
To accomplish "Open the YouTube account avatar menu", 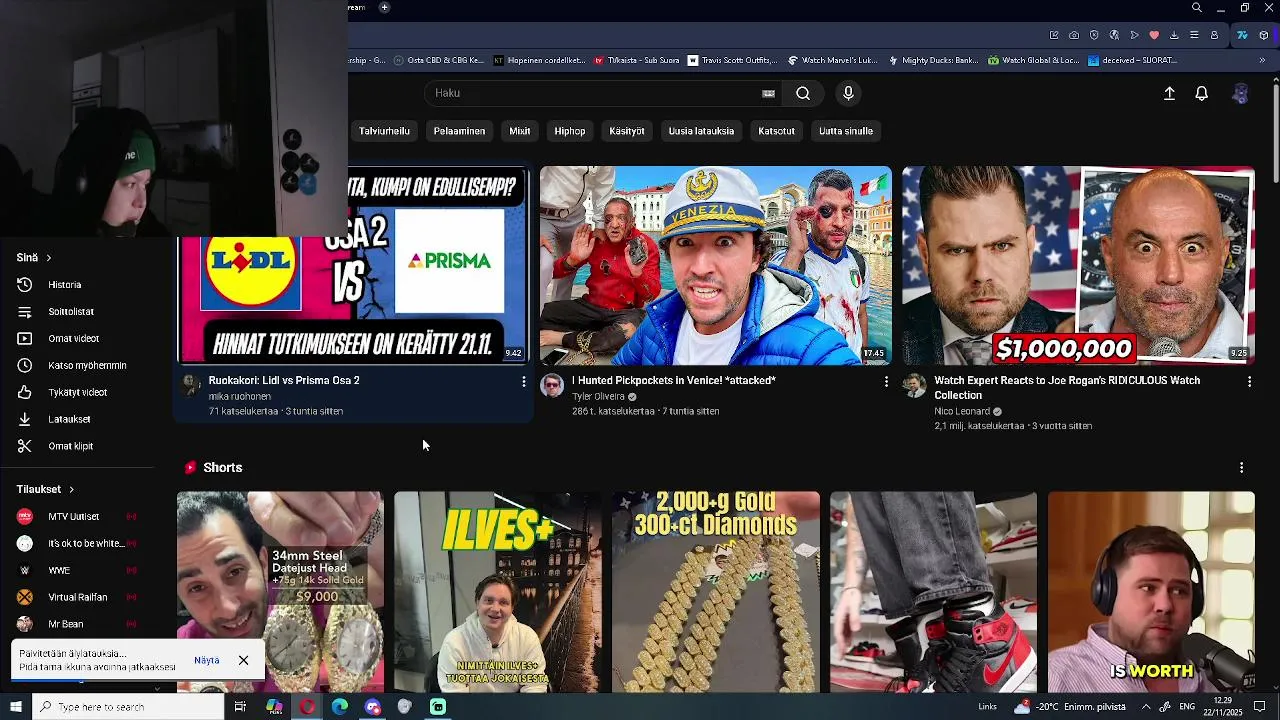I will tap(1240, 93).
